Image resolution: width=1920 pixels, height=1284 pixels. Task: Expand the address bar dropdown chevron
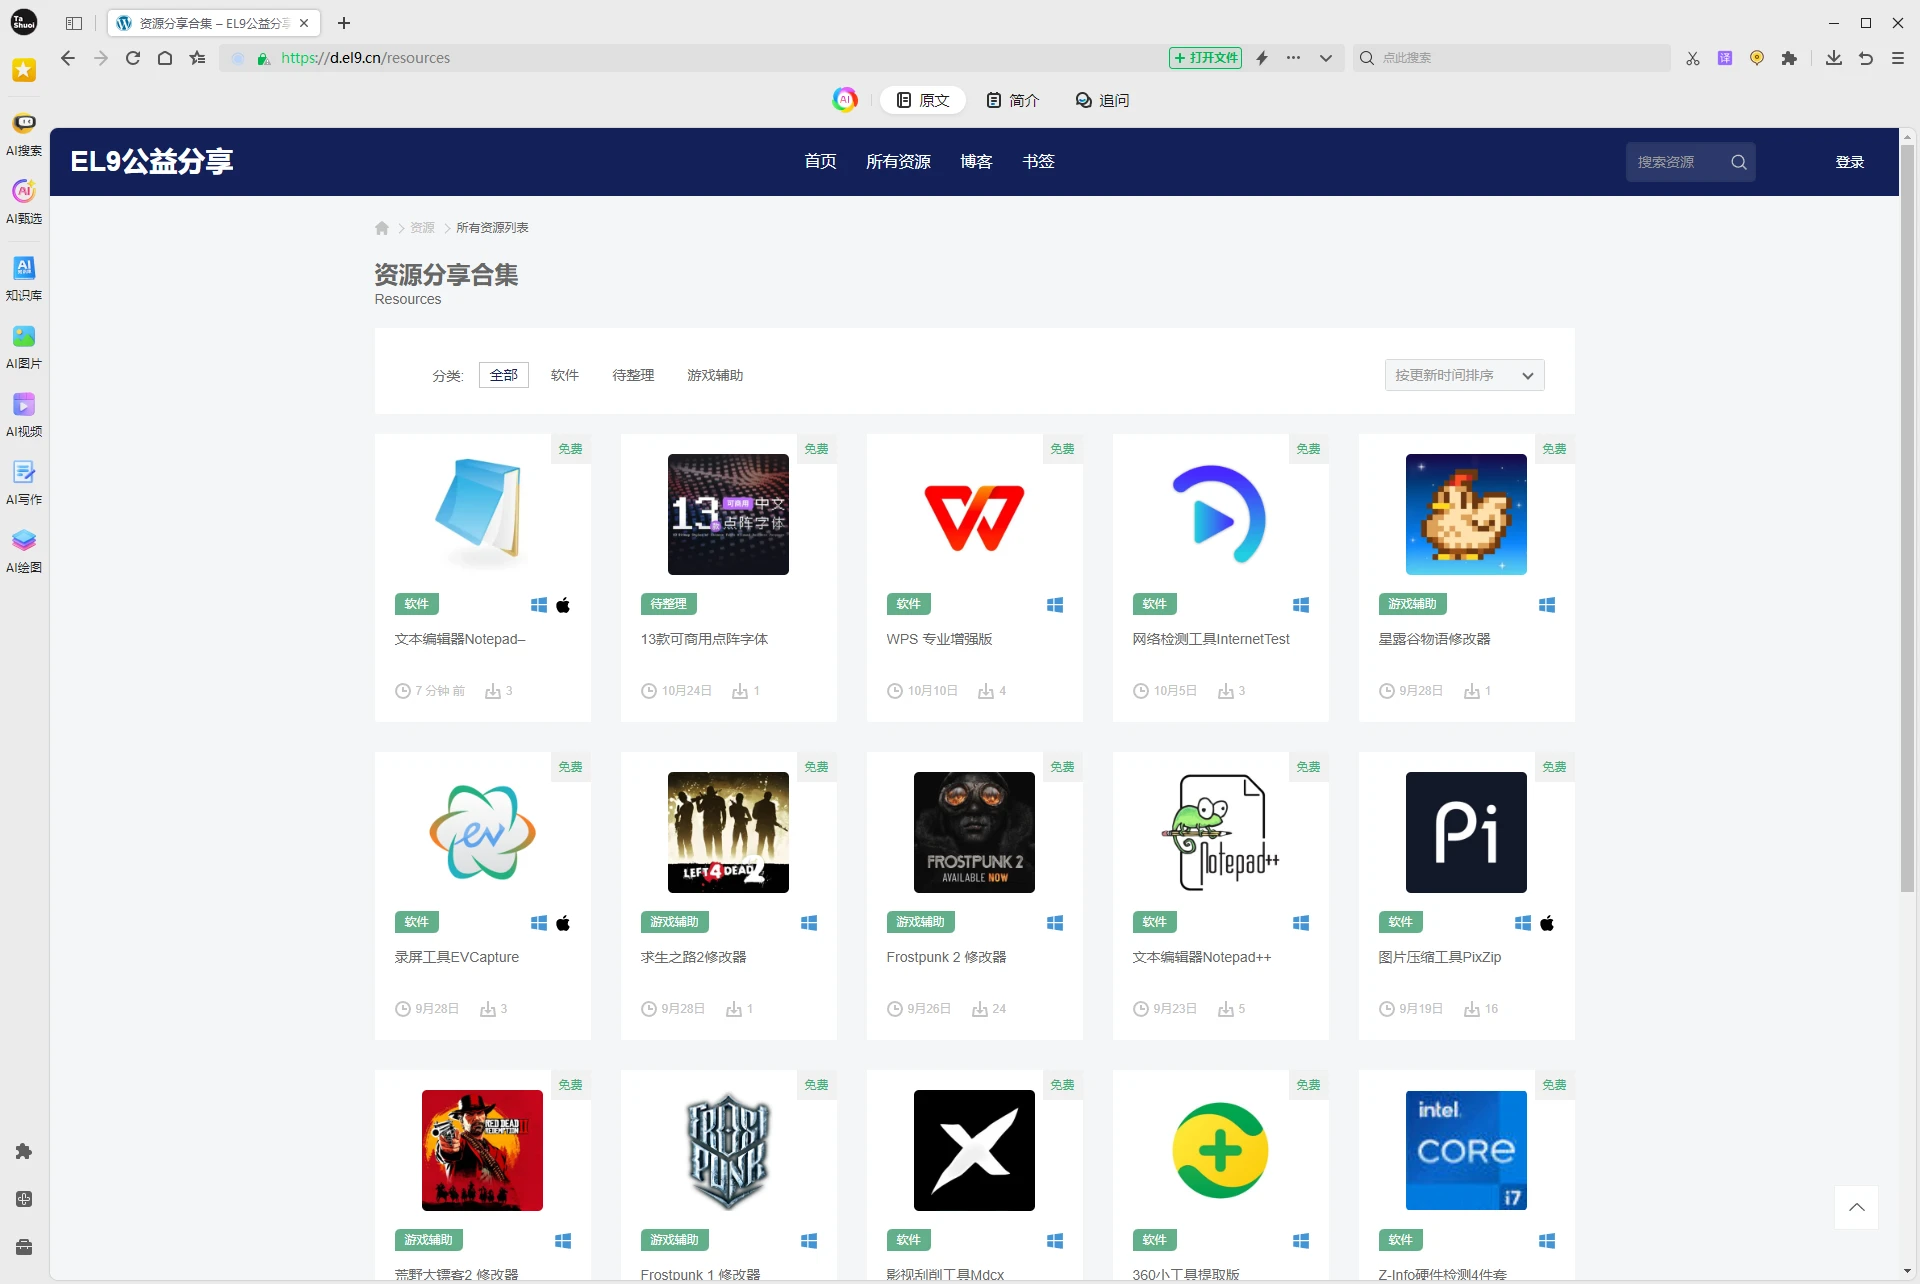point(1326,58)
